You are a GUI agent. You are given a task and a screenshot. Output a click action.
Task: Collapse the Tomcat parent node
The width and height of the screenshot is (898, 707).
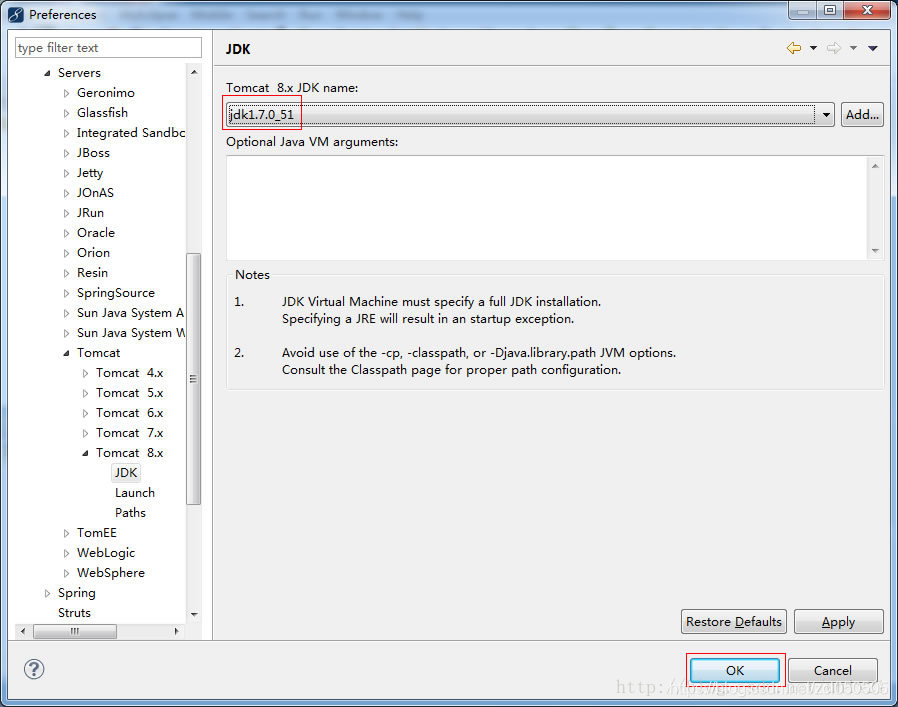coord(66,354)
